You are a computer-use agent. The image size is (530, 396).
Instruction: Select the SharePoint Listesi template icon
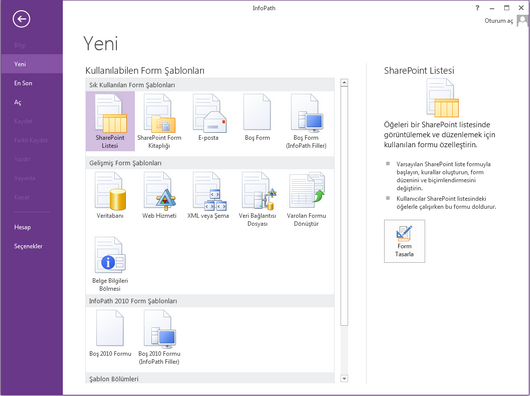tap(110, 121)
